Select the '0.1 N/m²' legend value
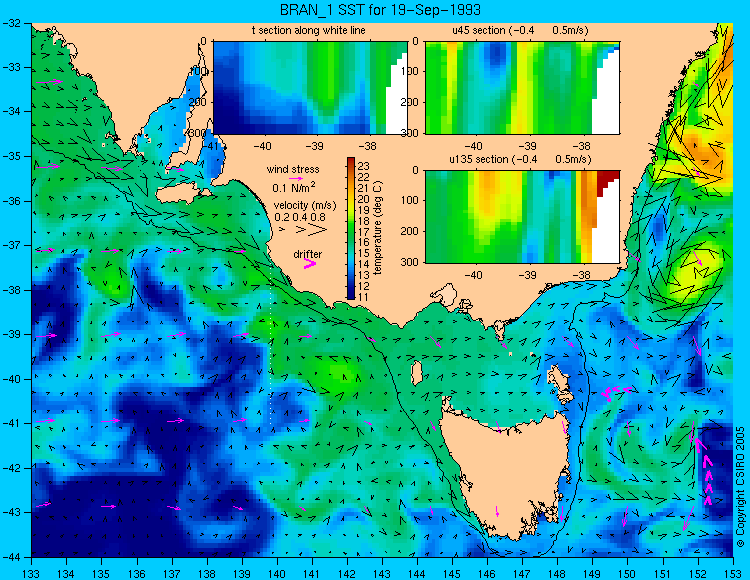750x580 pixels. click(294, 187)
